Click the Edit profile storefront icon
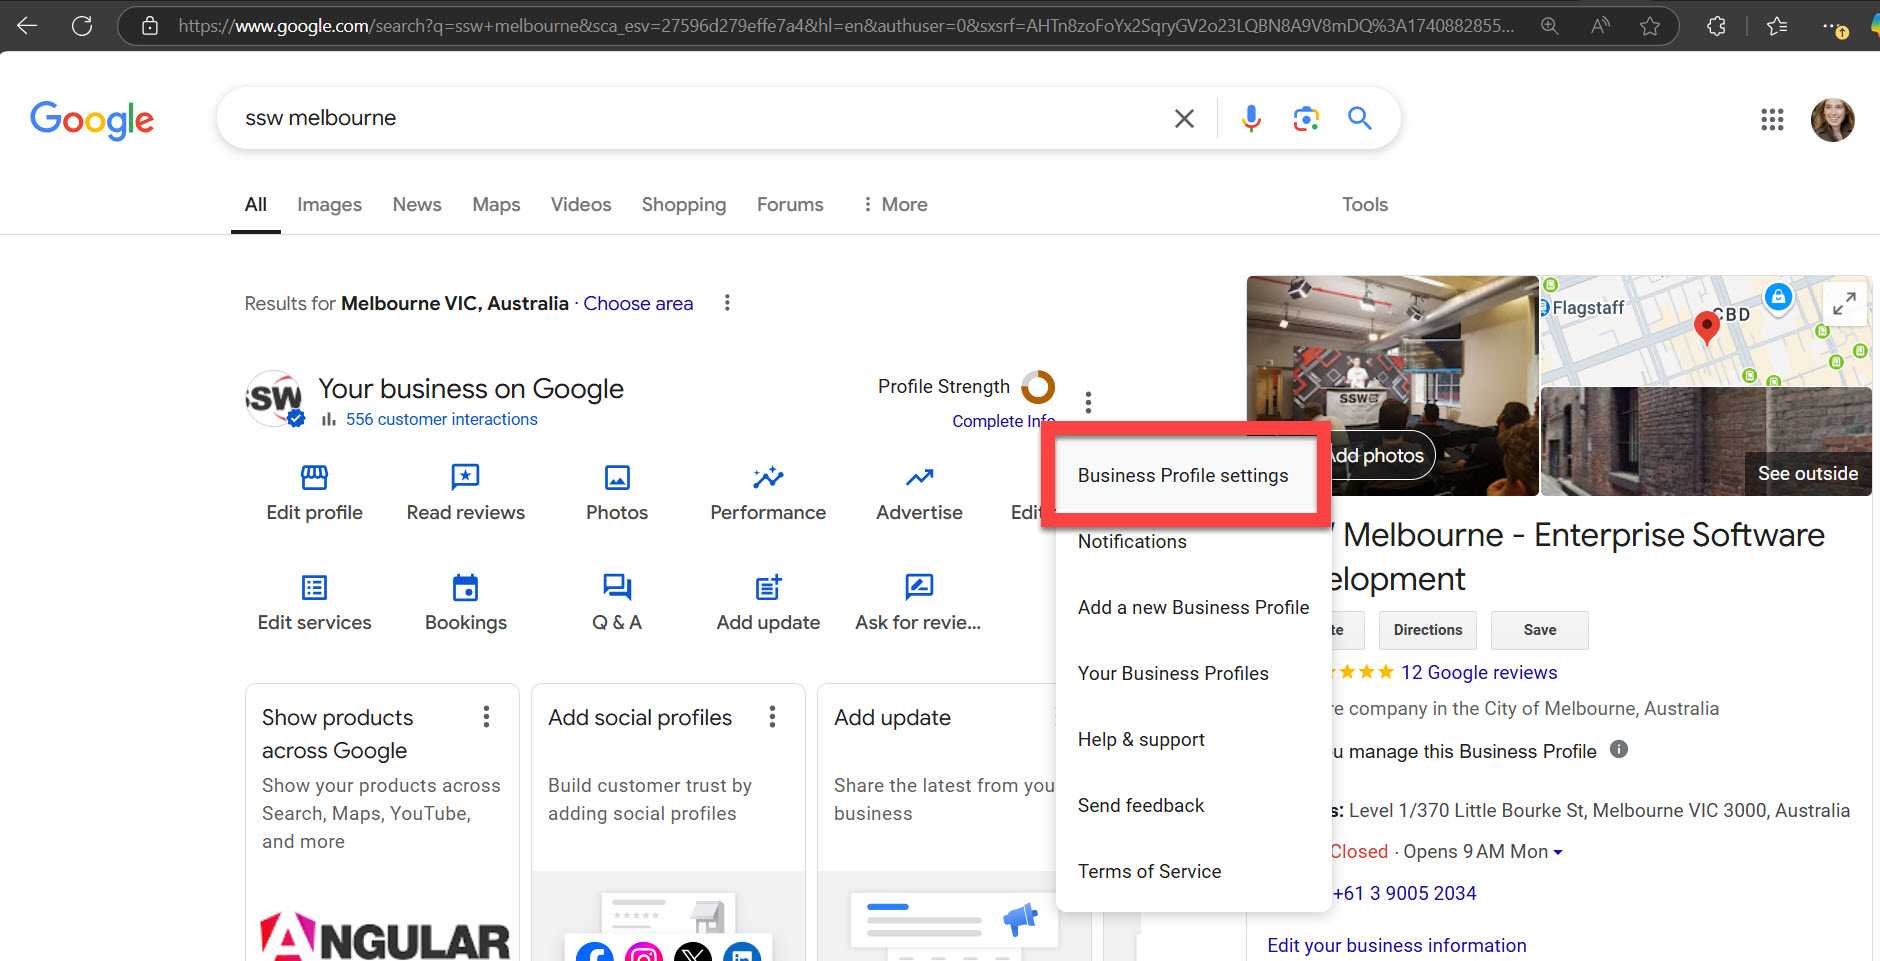 (314, 477)
